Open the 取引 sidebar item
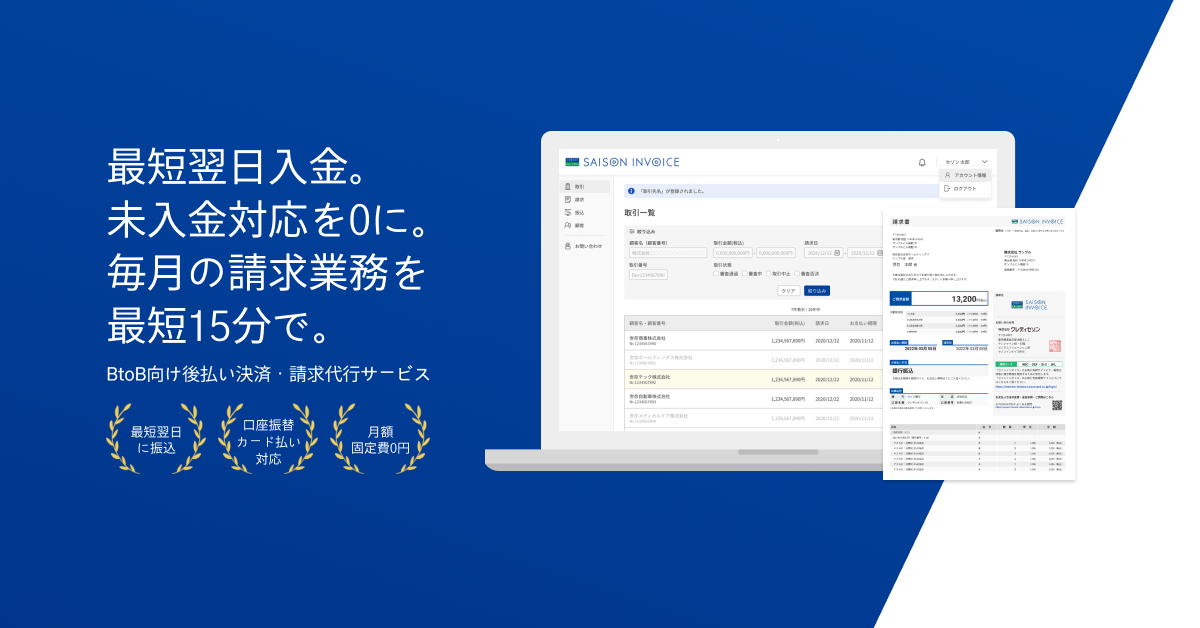Viewport: 1200px width, 628px height. click(584, 187)
